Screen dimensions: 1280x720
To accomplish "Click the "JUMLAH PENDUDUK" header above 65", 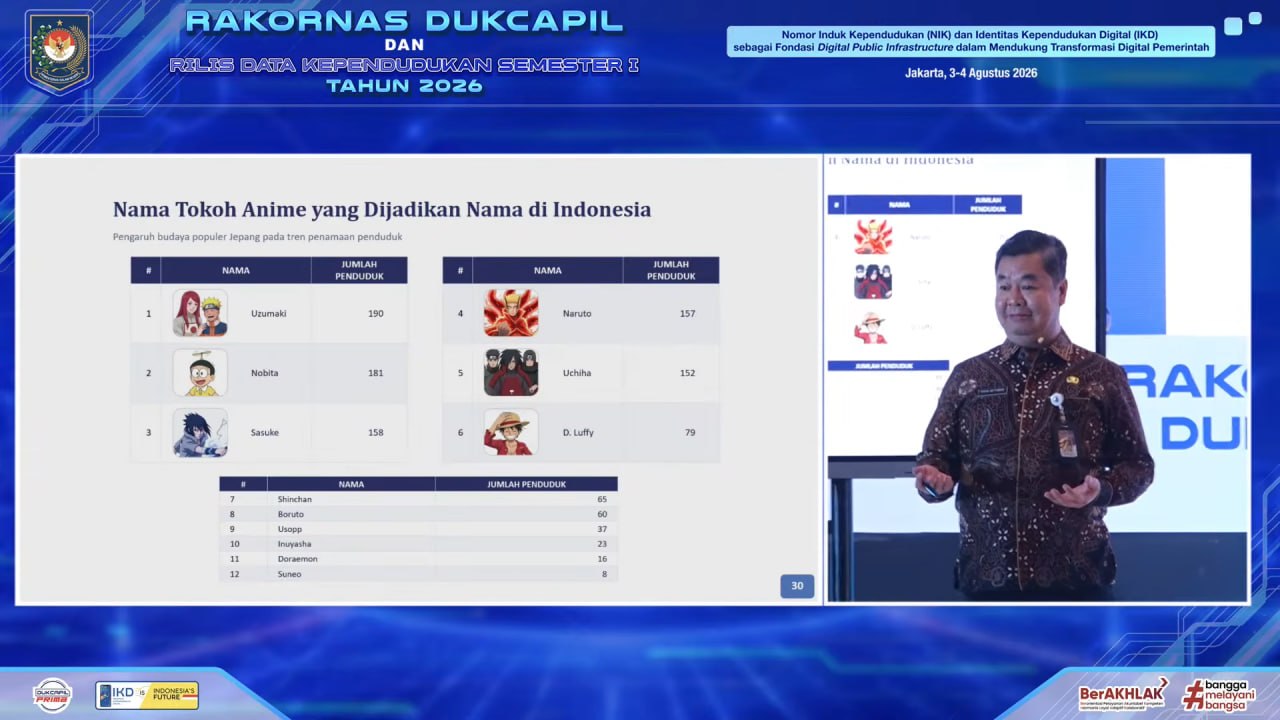I will 526,484.
